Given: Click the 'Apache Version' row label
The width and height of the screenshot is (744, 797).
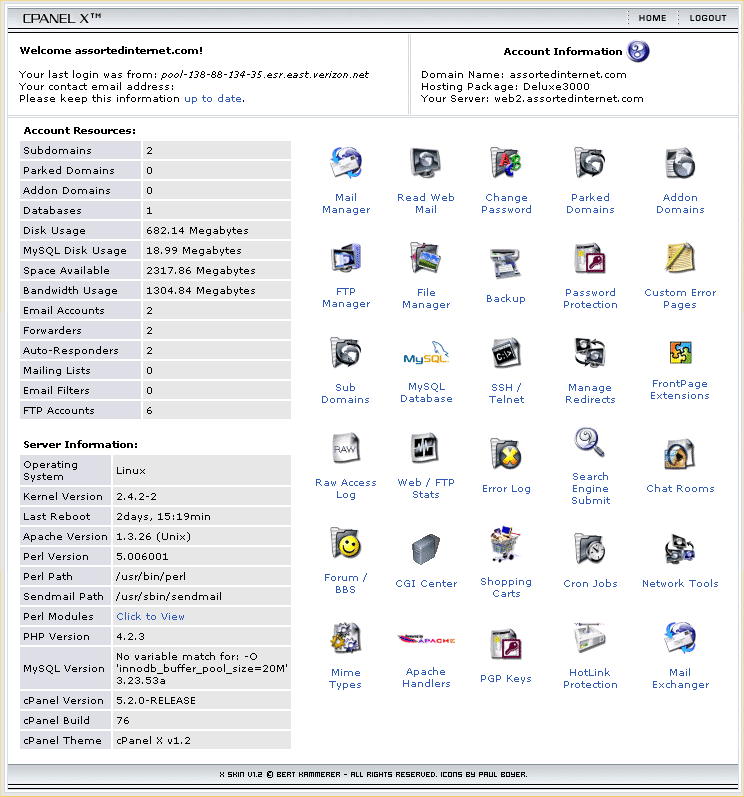Looking at the screenshot, I should point(66,537).
